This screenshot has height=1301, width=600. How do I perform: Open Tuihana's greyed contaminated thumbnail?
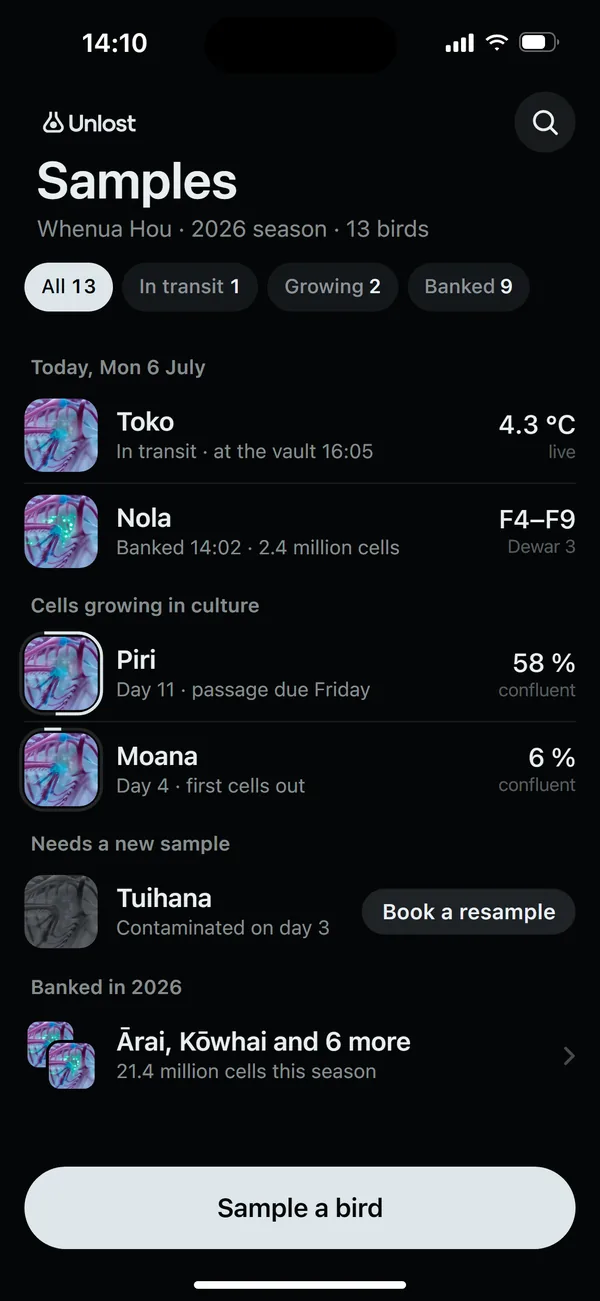(61, 912)
